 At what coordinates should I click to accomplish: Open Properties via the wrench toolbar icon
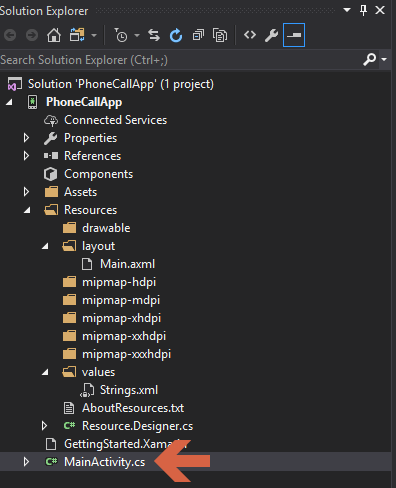click(271, 35)
